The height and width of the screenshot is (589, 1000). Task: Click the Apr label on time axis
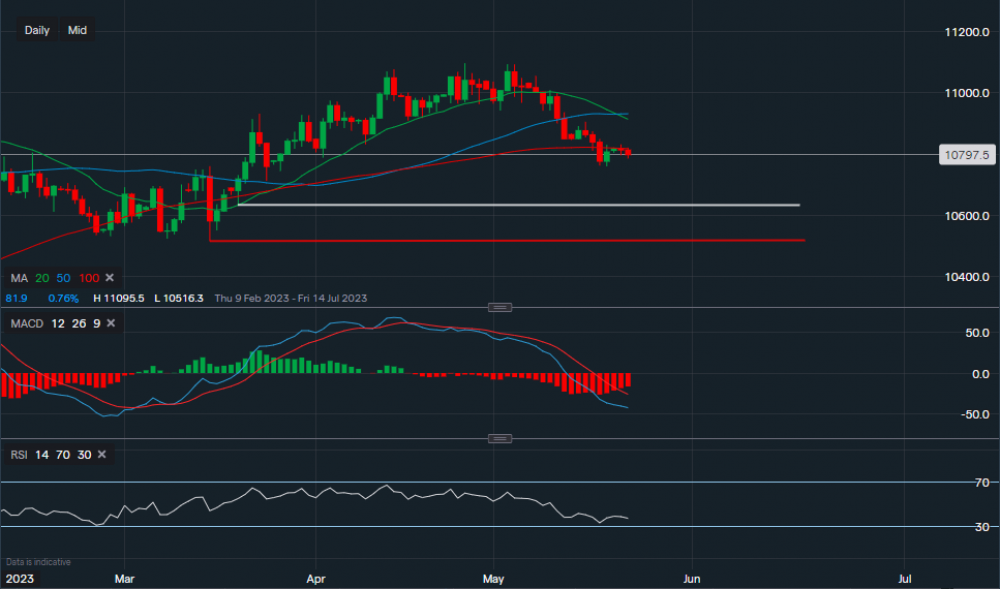[x=316, y=578]
